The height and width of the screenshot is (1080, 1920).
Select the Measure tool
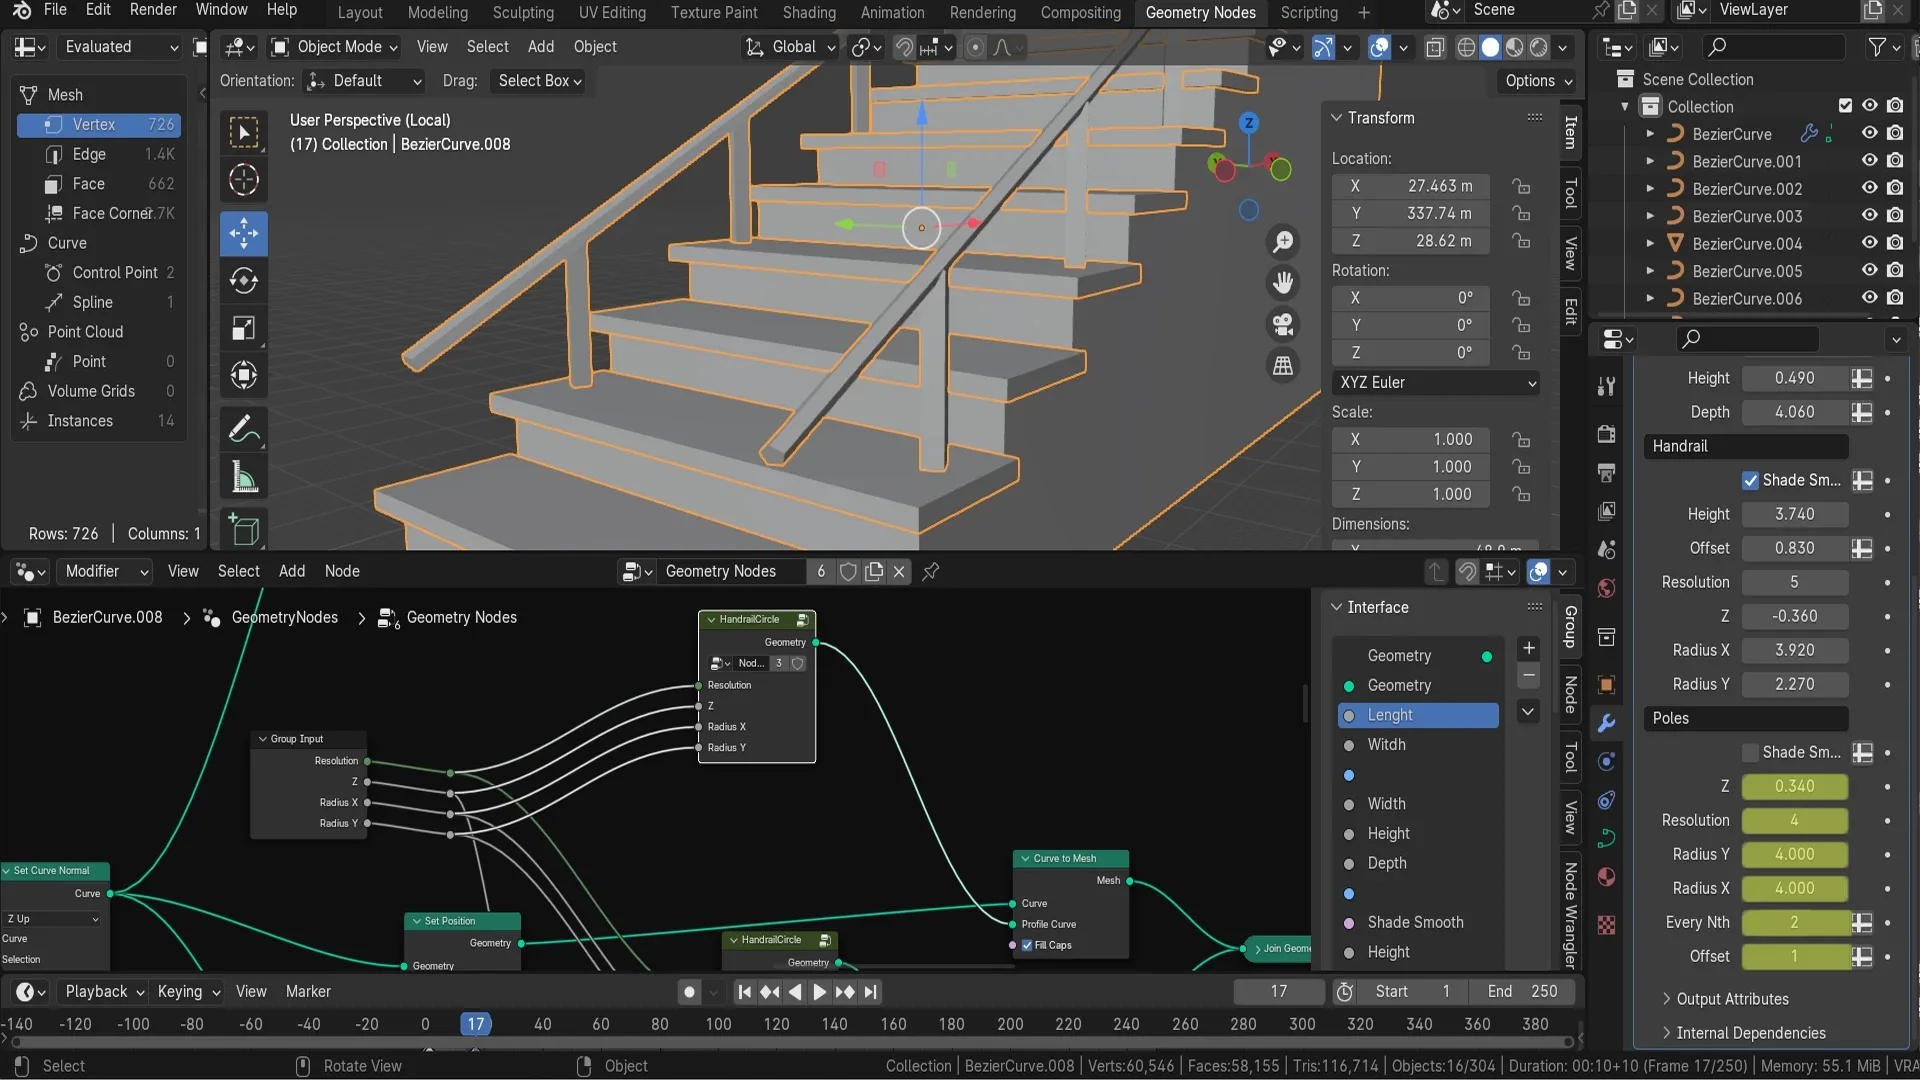243,478
